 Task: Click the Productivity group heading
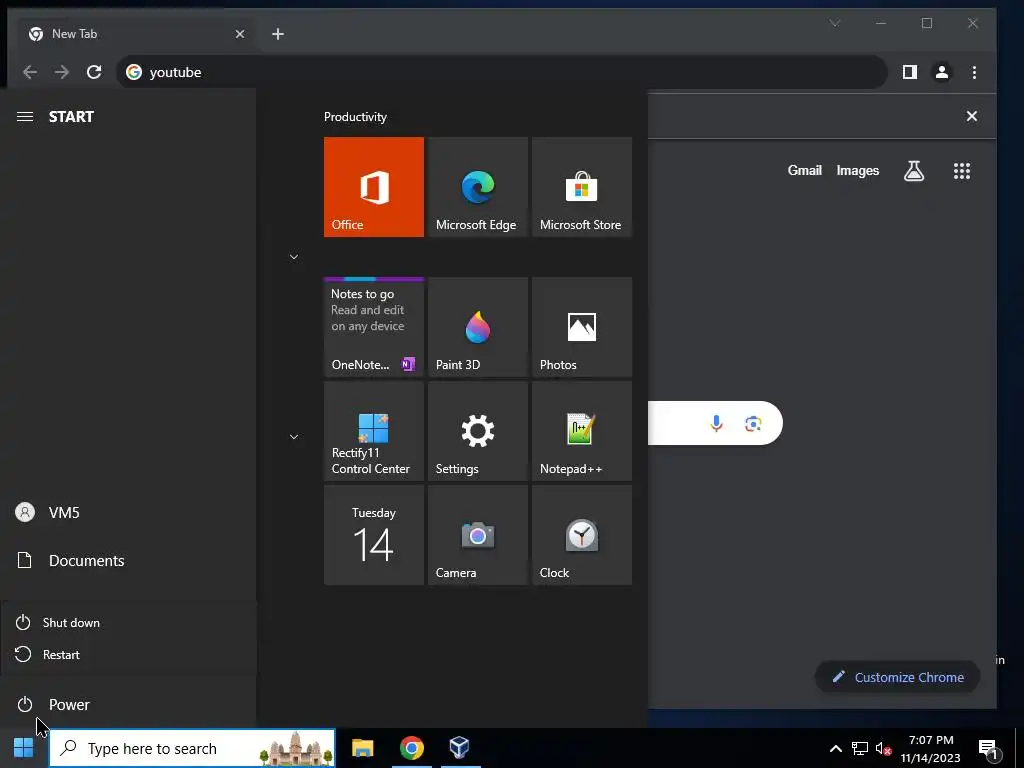pyautogui.click(x=355, y=117)
